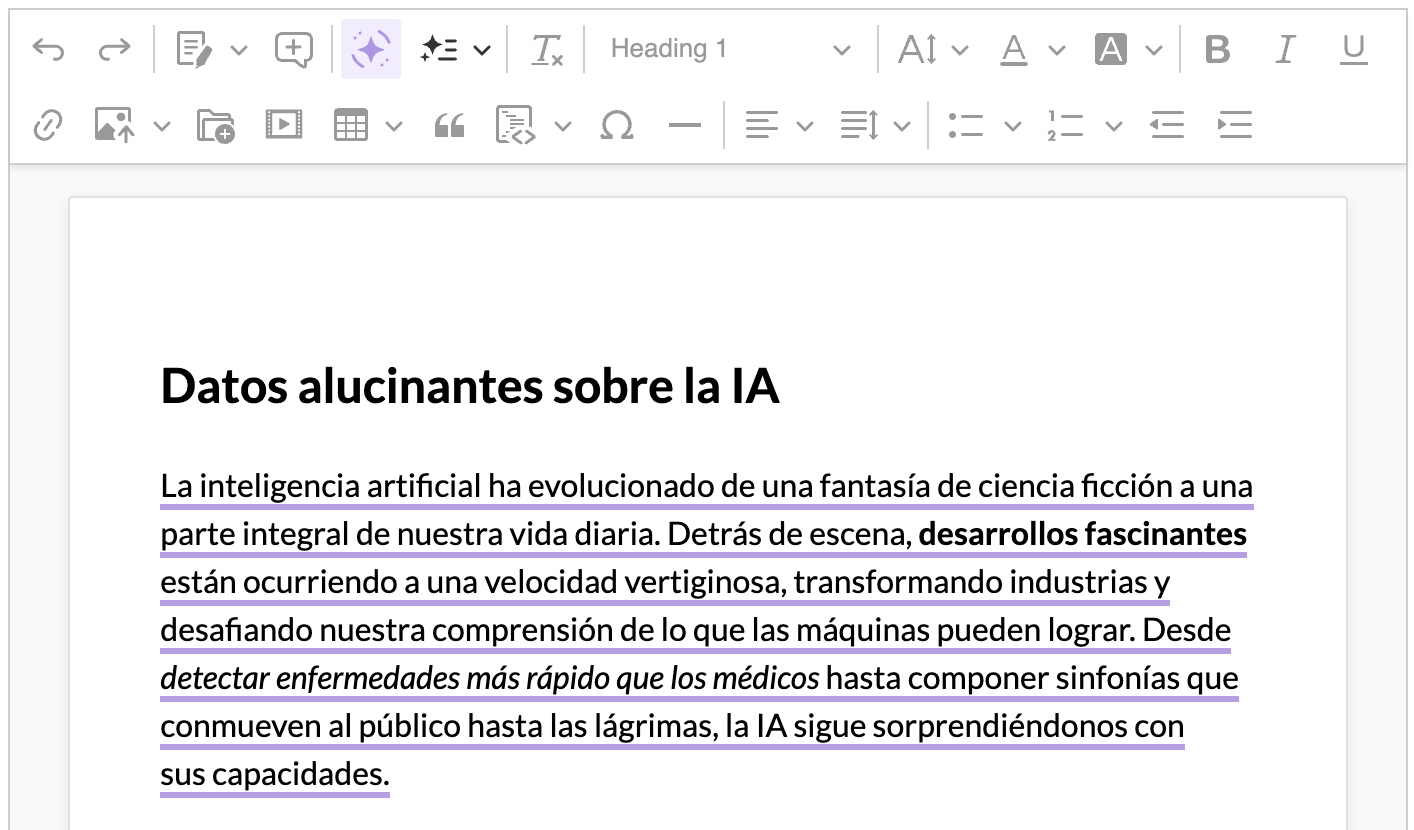Insert a block quote
The image size is (1414, 830).
449,125
